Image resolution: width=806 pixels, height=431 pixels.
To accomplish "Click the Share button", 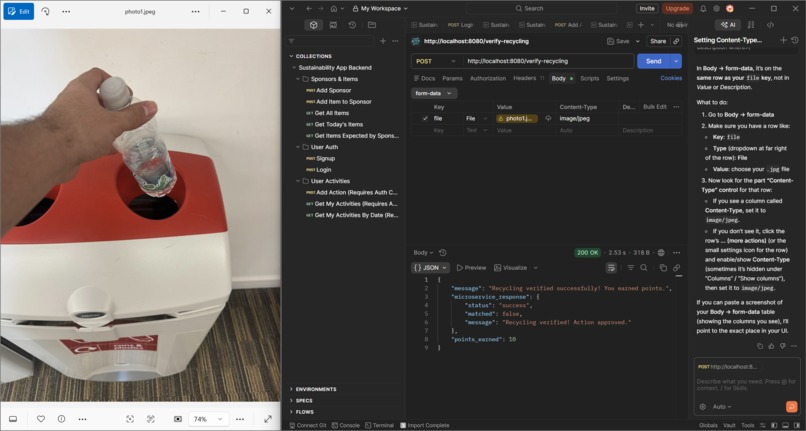I will 658,41.
